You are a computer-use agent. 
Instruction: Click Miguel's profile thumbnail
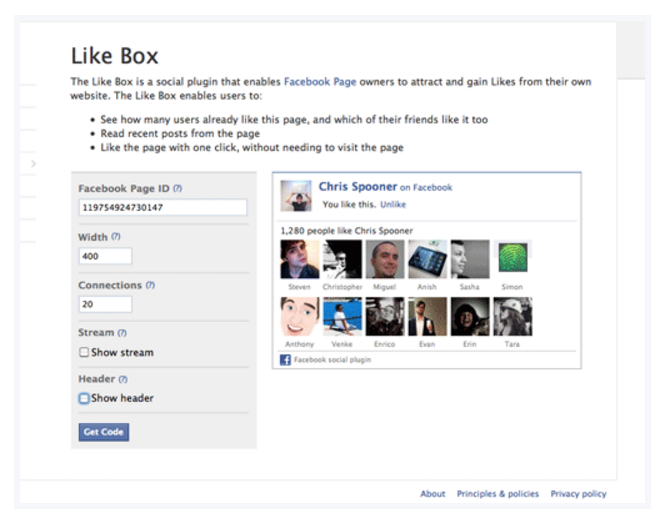[x=385, y=259]
